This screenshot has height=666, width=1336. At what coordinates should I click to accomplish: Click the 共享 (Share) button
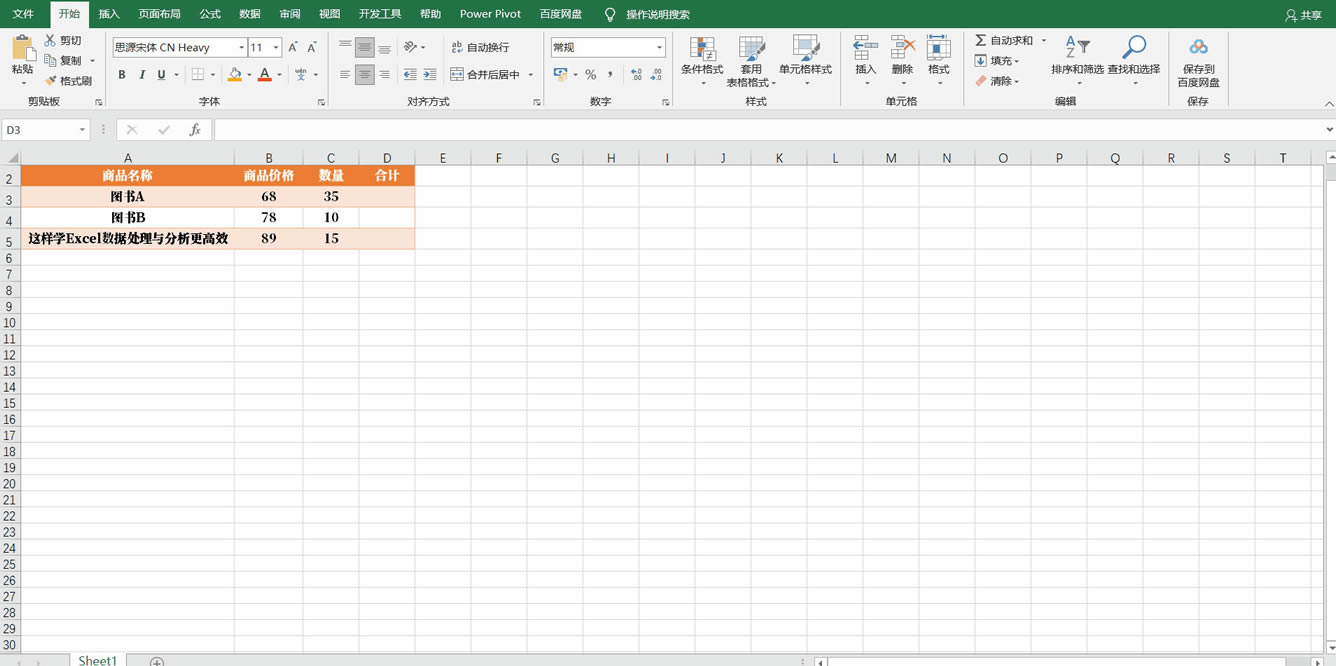click(1303, 15)
